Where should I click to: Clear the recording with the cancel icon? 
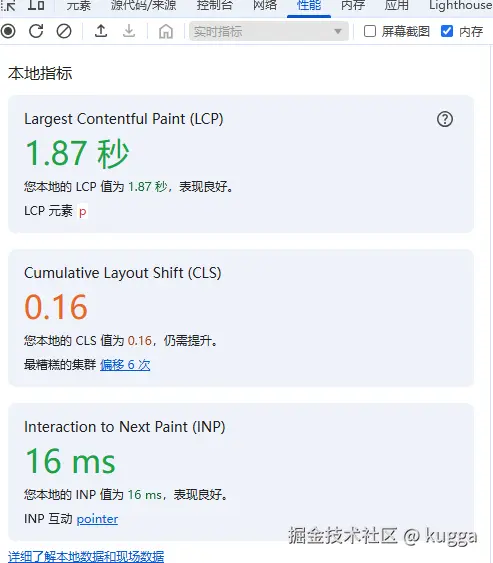(64, 31)
